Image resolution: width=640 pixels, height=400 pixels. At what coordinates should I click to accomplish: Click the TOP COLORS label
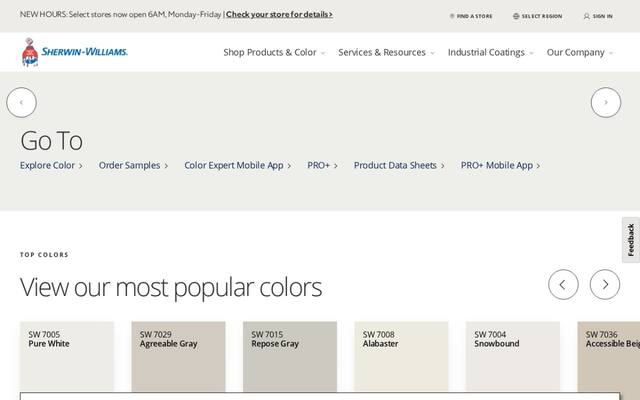(x=44, y=255)
